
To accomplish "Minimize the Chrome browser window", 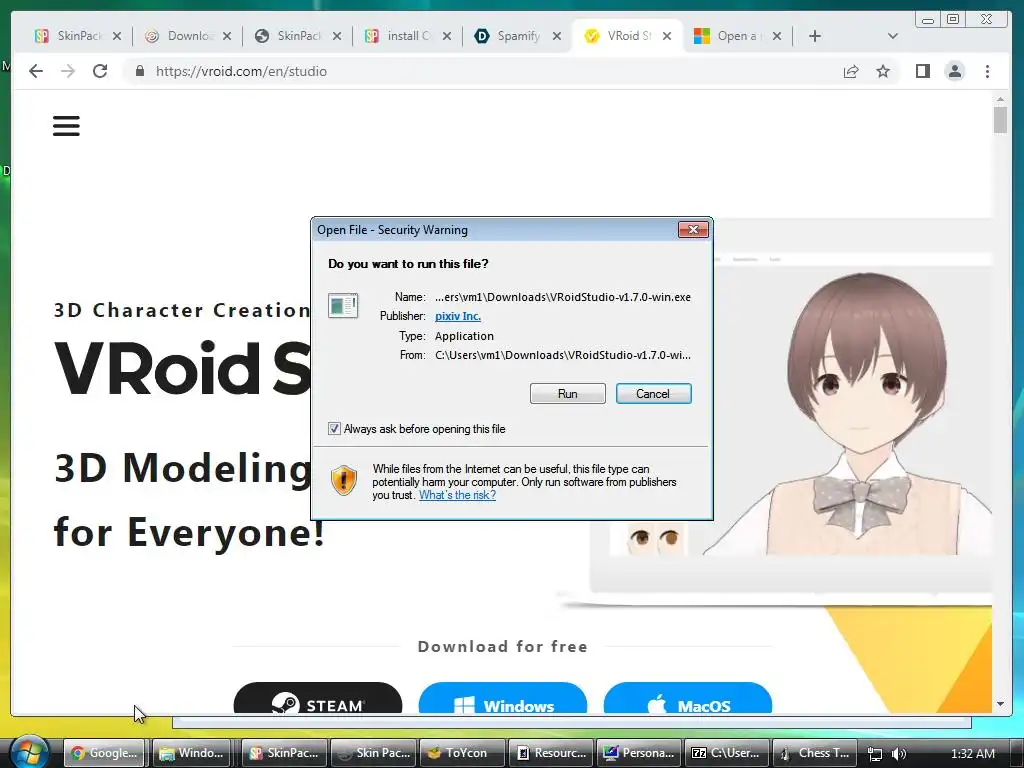I will coord(927,20).
